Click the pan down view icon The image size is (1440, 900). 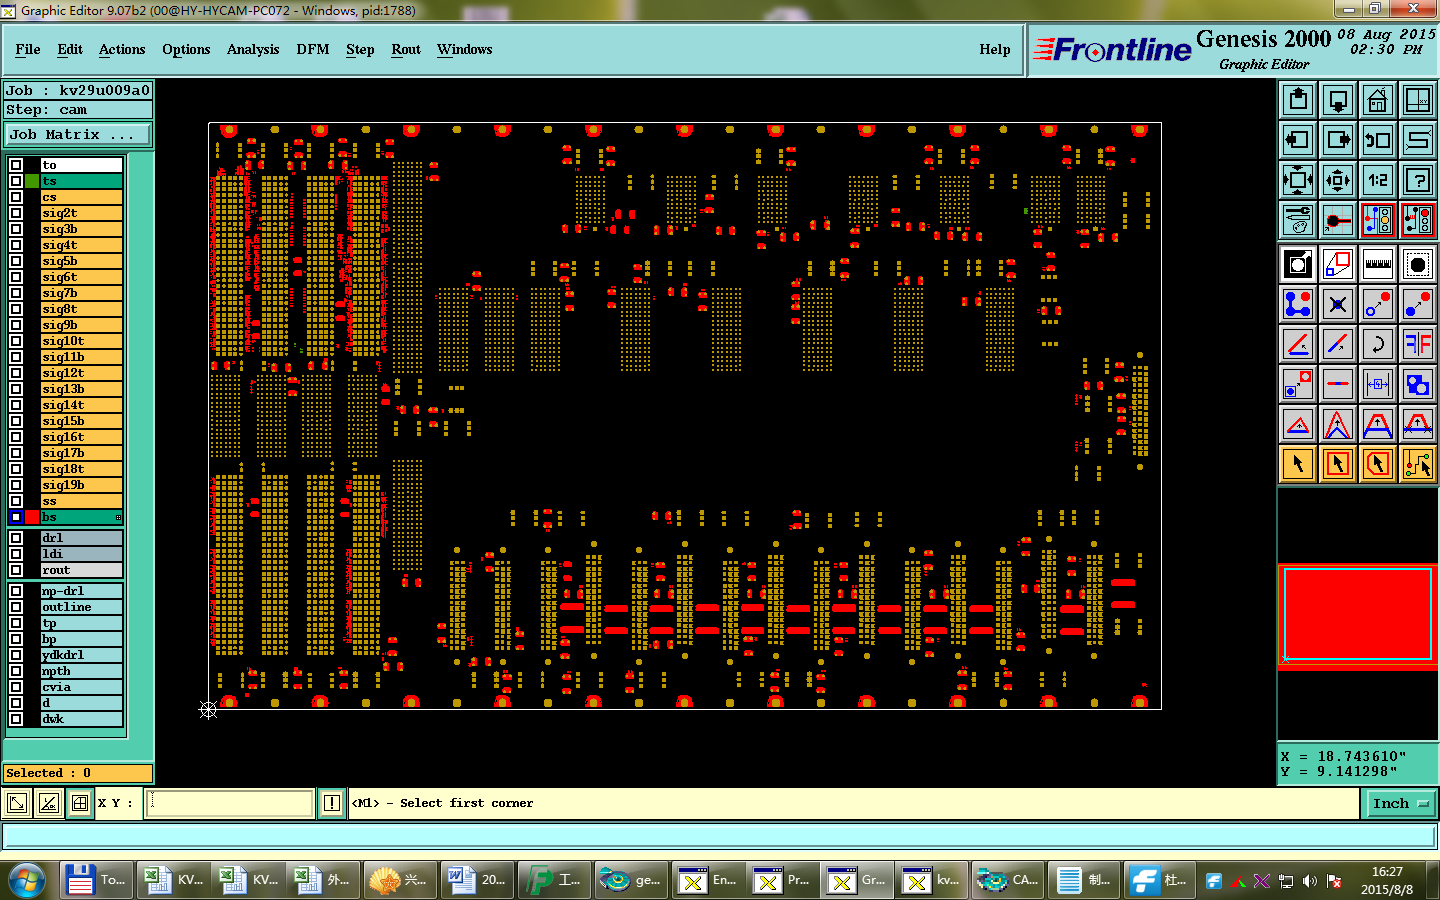pyautogui.click(x=1338, y=100)
